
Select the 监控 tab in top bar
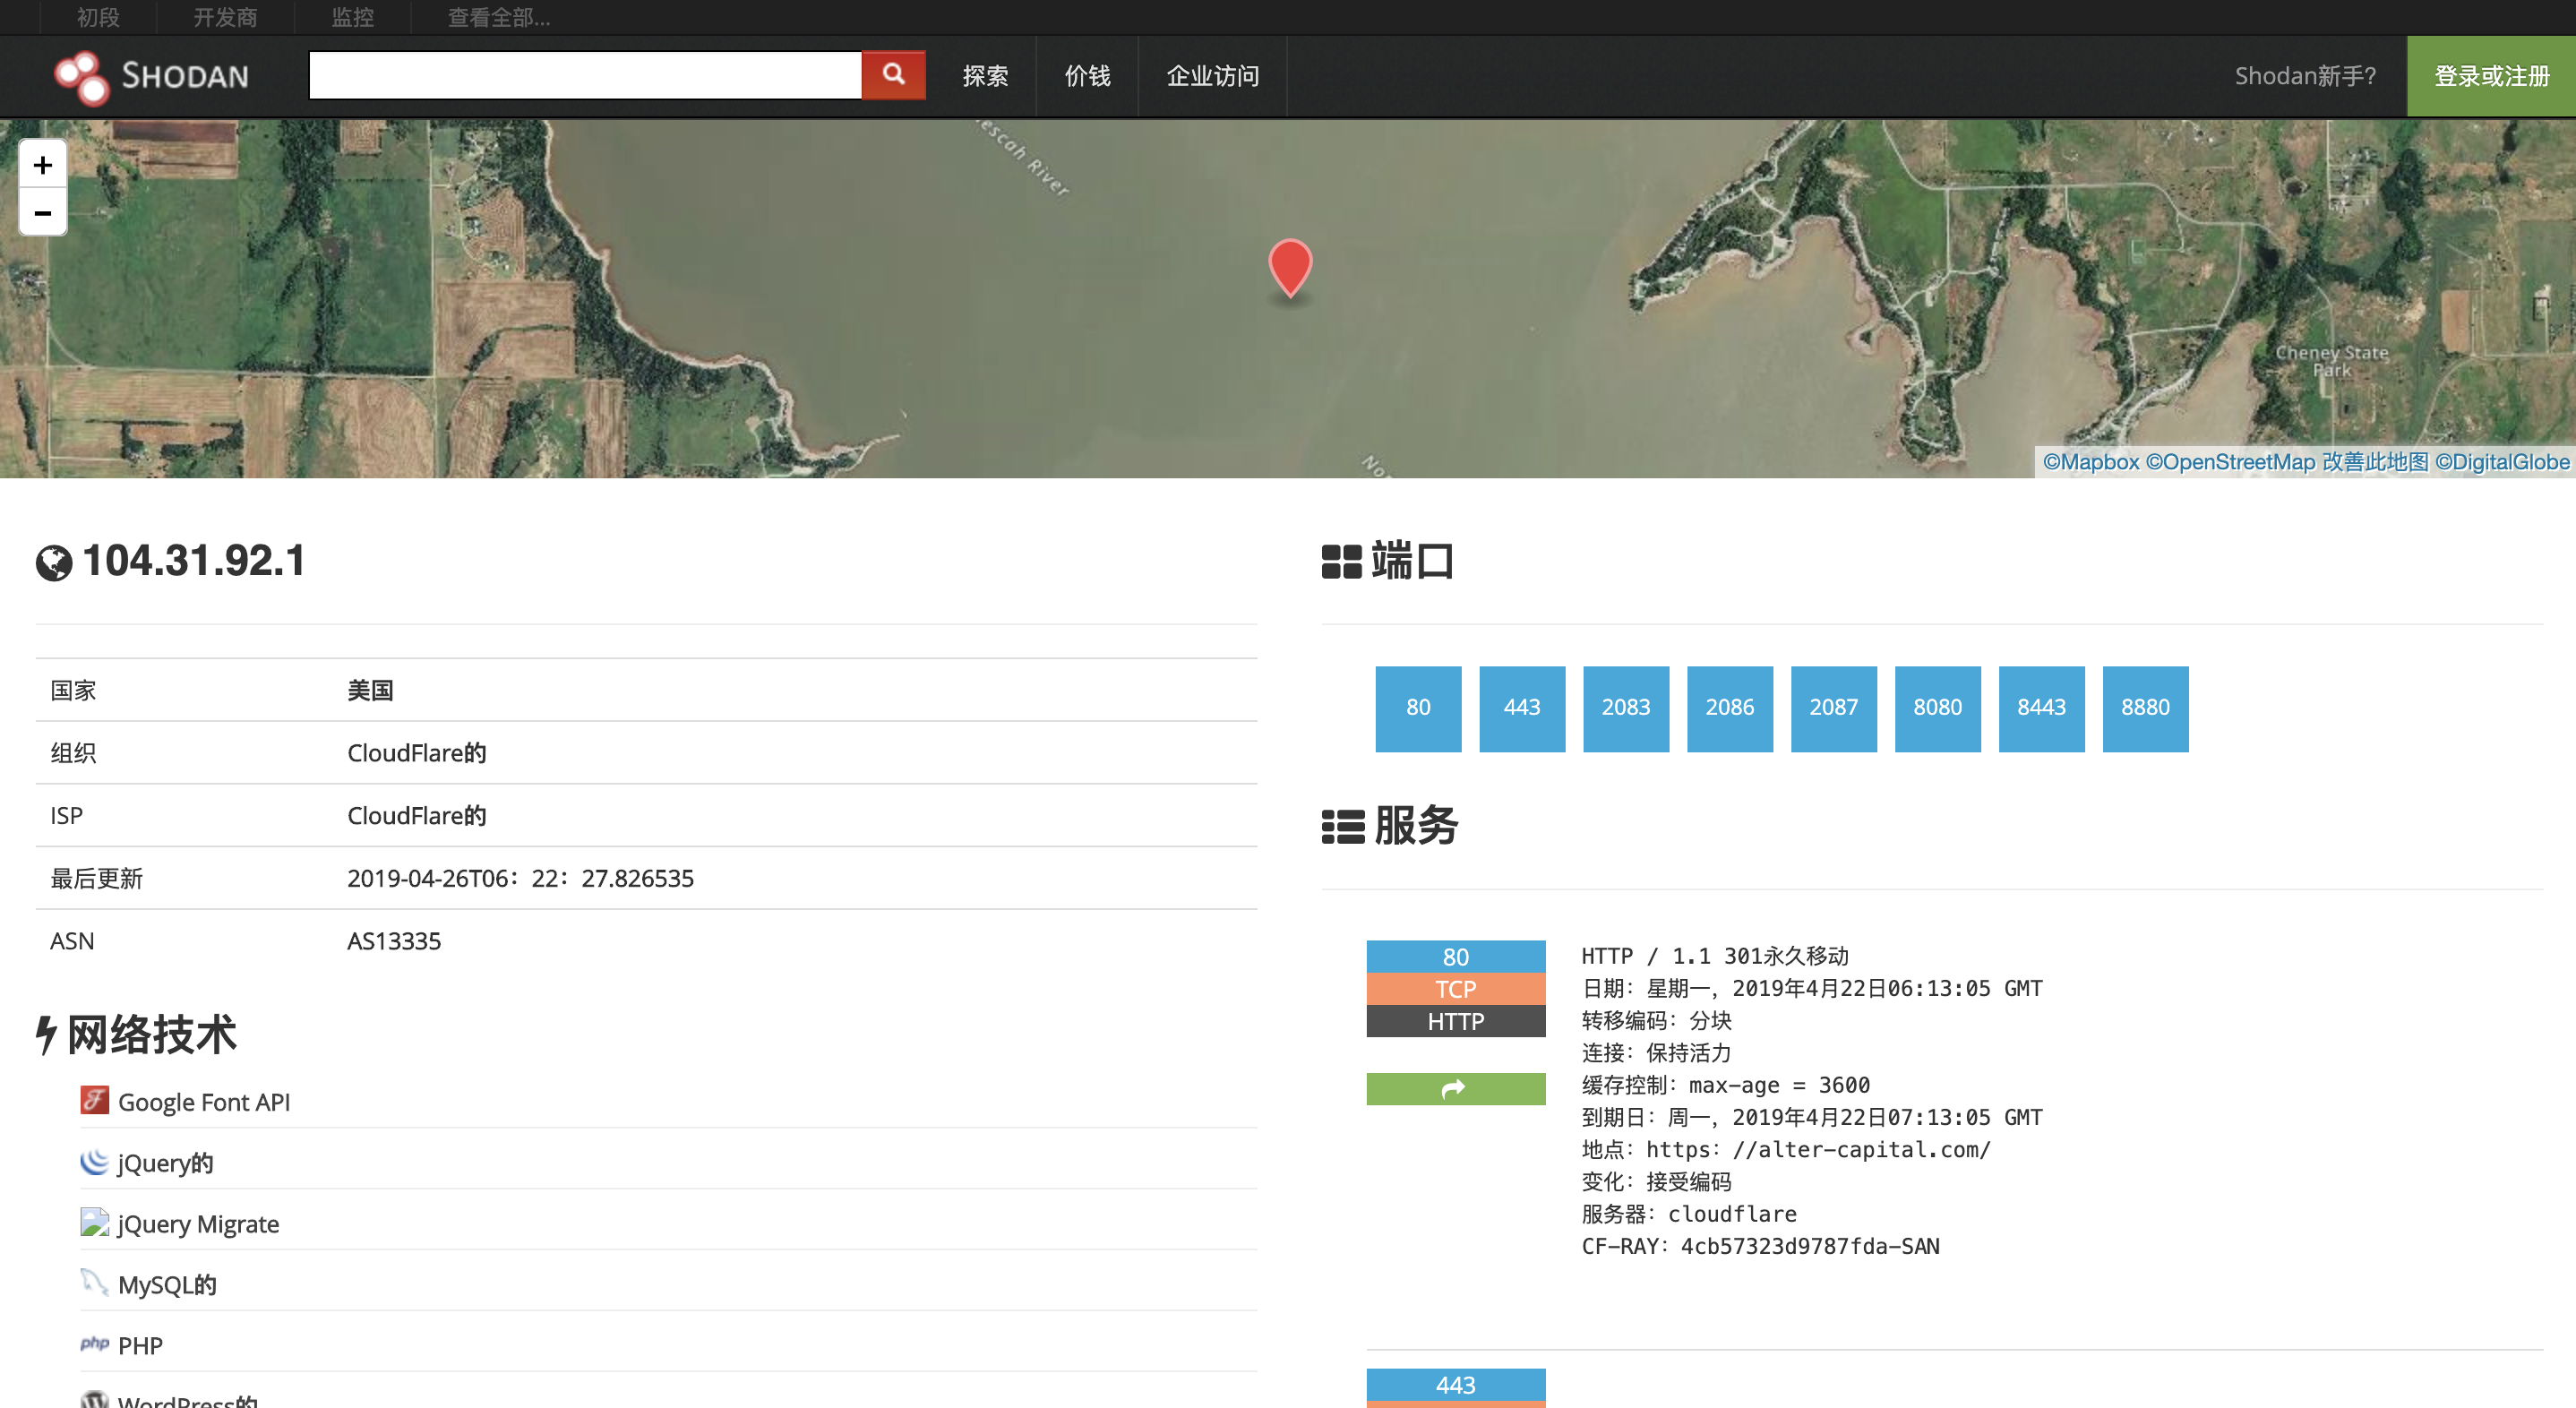(x=352, y=17)
